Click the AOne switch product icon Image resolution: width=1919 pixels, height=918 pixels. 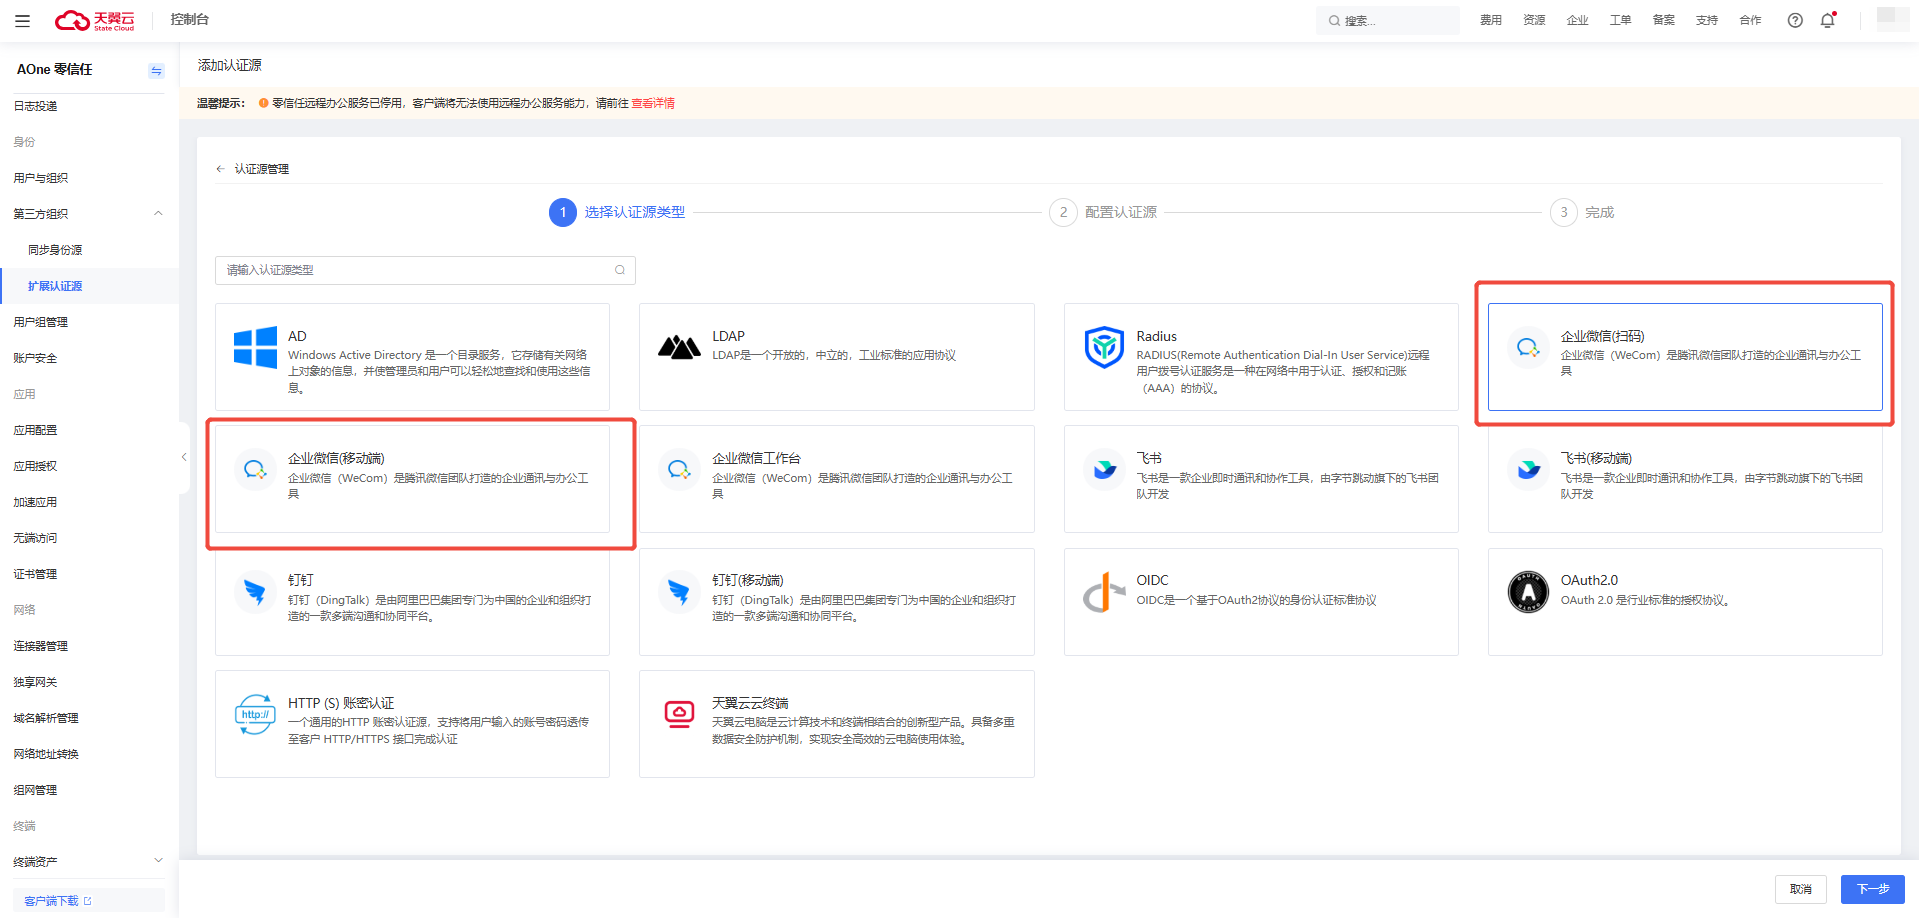[x=156, y=70]
